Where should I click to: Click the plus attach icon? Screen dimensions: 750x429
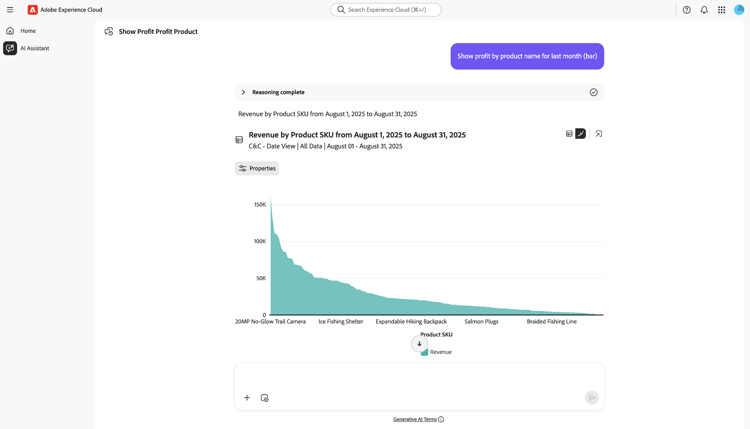pos(247,398)
